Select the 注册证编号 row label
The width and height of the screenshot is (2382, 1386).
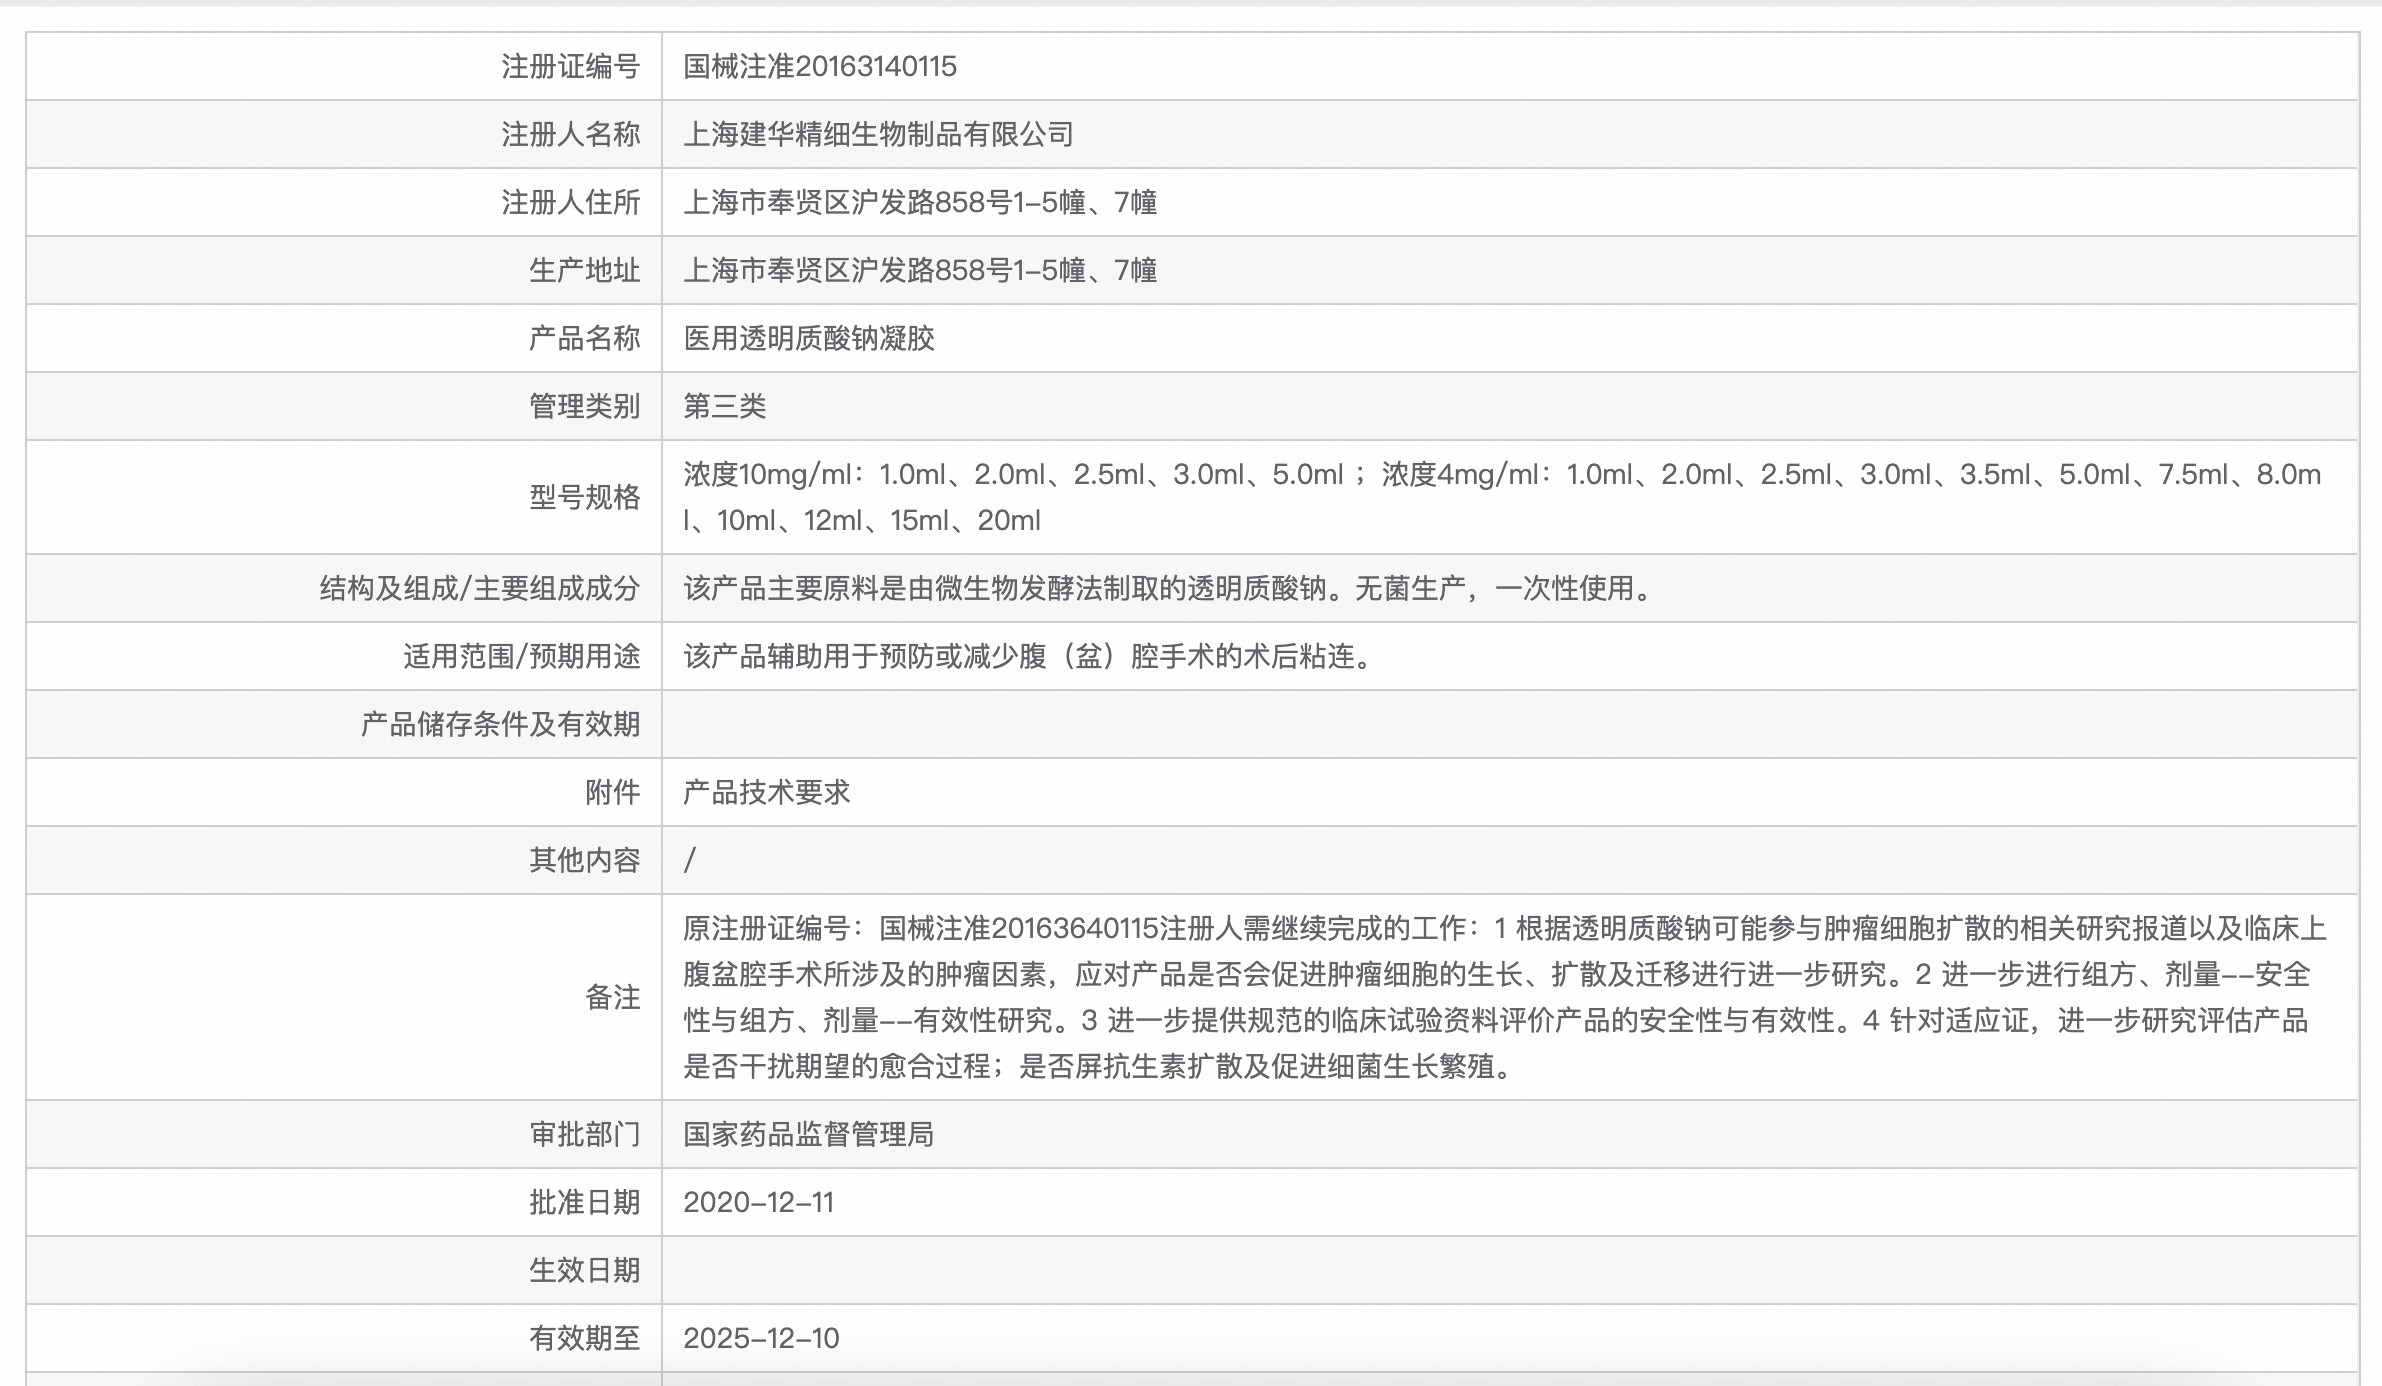[x=568, y=66]
